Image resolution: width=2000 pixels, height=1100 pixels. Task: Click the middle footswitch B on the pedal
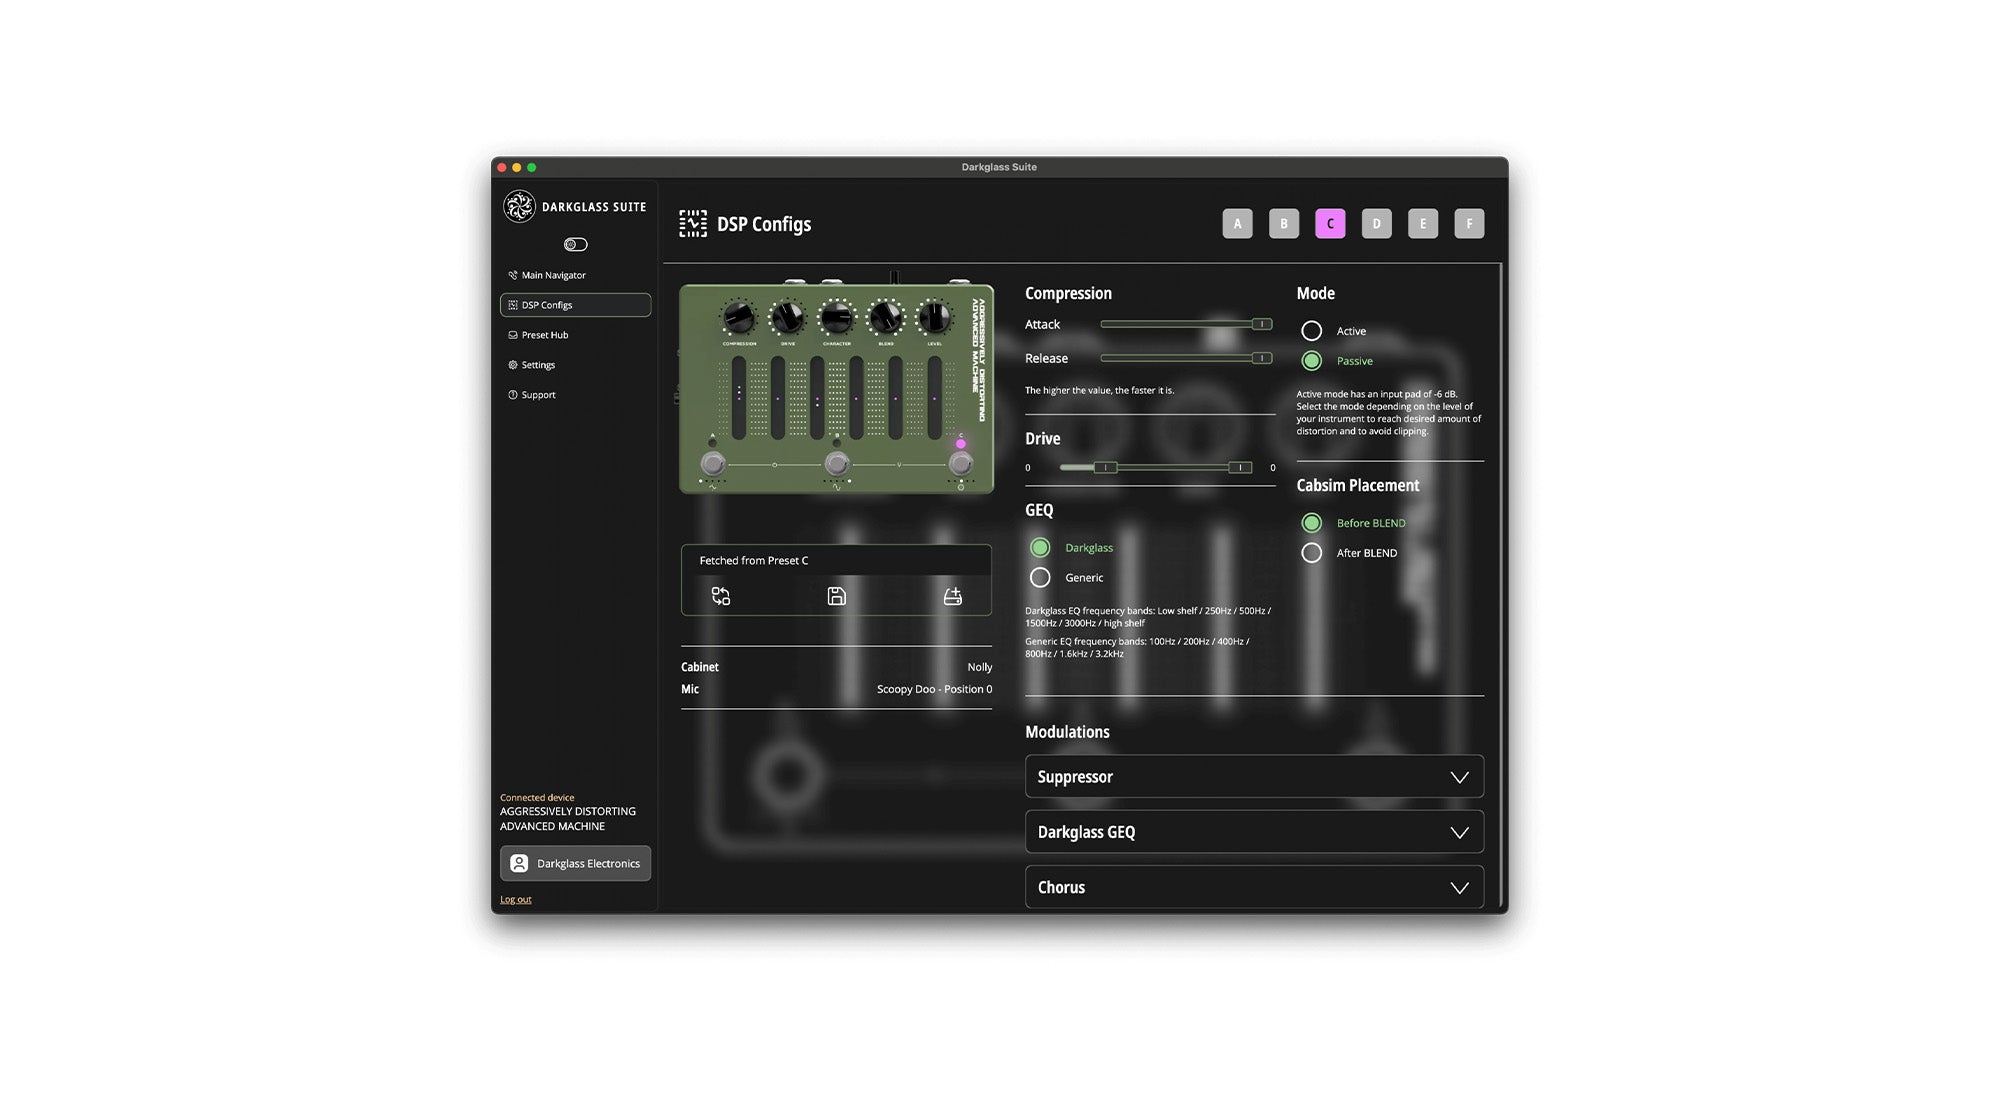(837, 464)
